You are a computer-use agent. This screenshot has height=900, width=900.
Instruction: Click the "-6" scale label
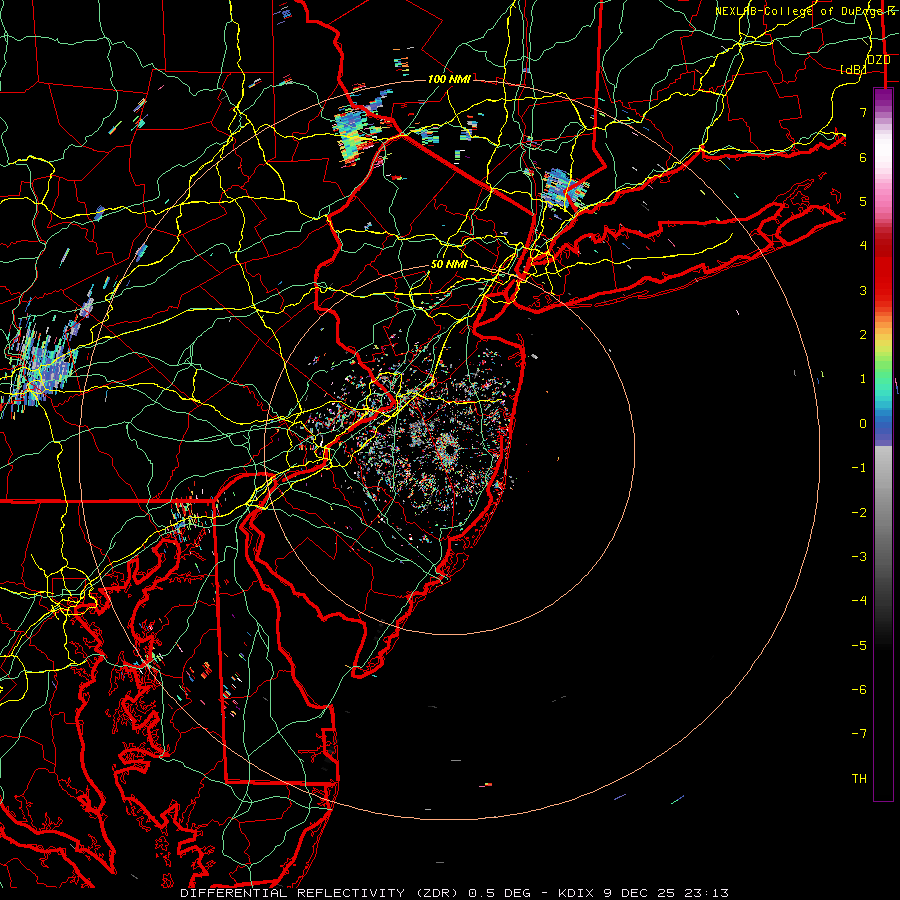tap(859, 689)
